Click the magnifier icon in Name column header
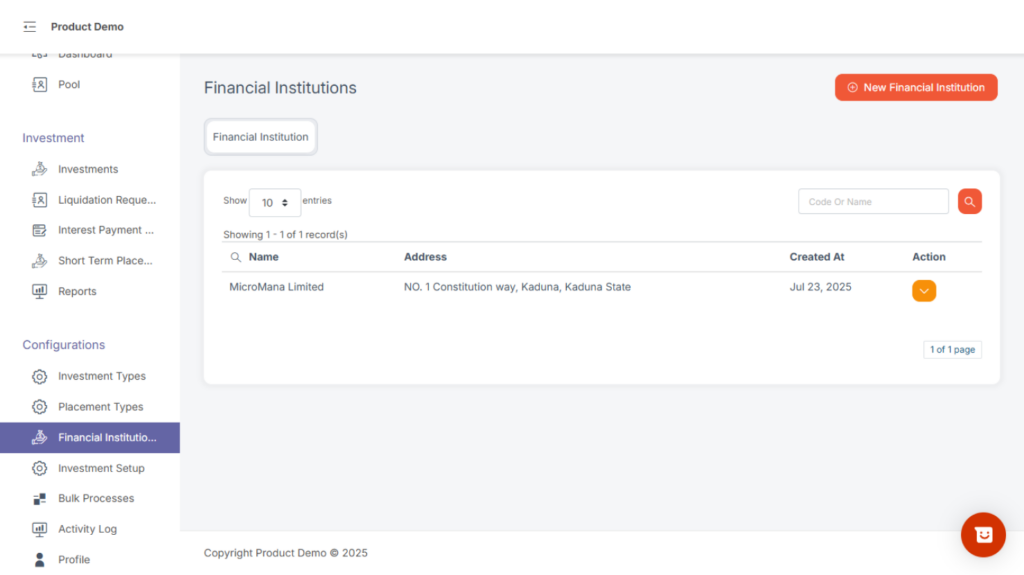This screenshot has height=575, width=1024. (236, 257)
